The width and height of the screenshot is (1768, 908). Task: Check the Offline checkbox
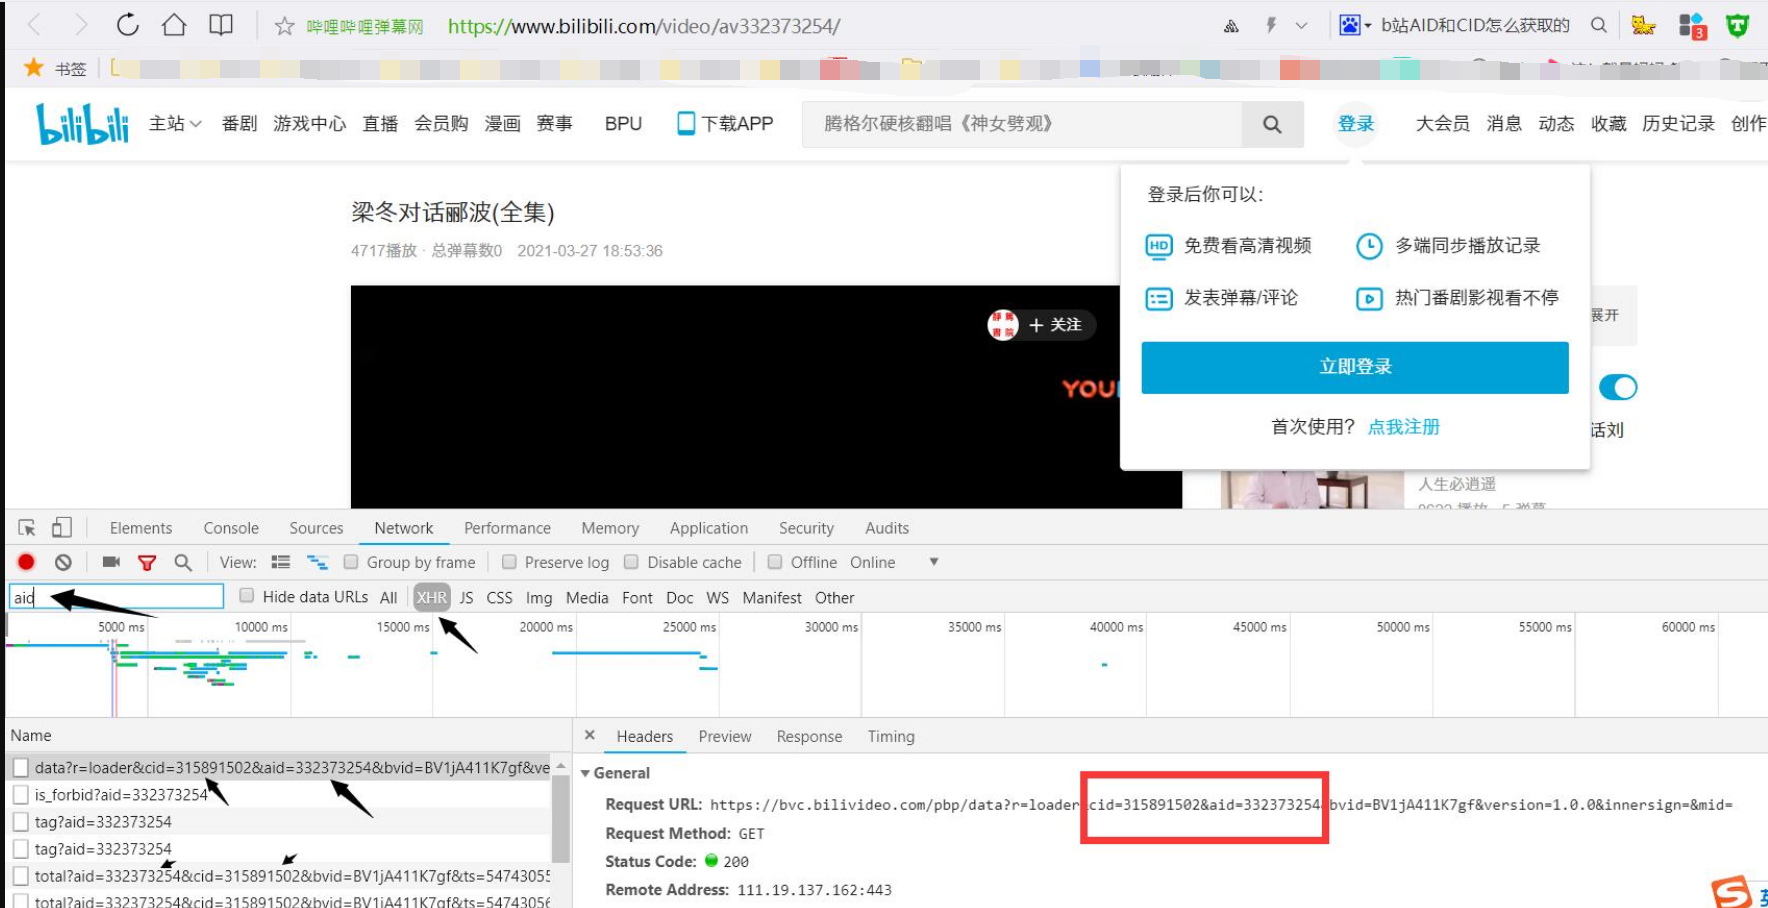pos(774,562)
